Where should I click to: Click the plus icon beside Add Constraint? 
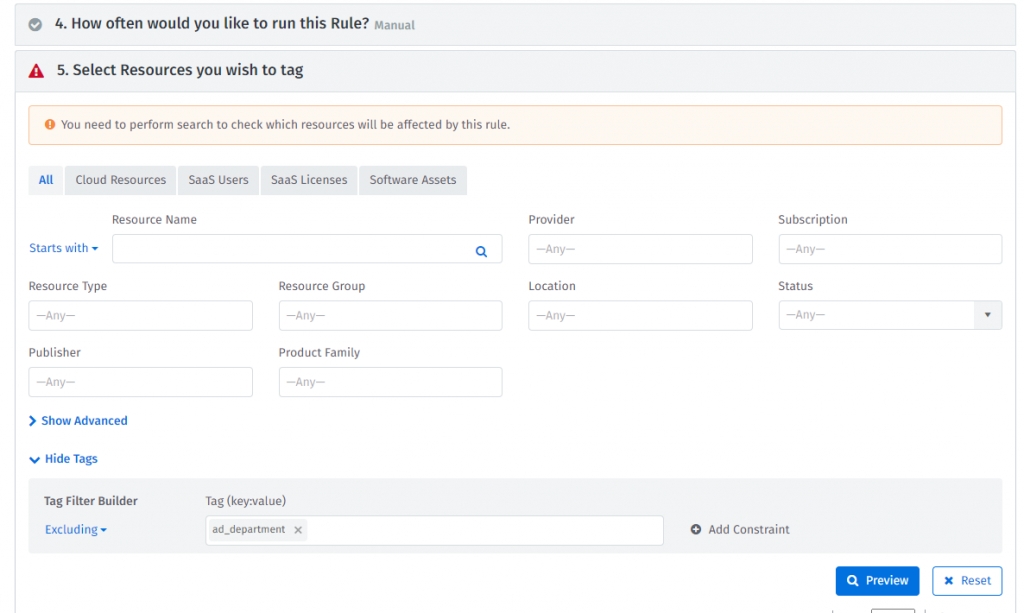[696, 530]
